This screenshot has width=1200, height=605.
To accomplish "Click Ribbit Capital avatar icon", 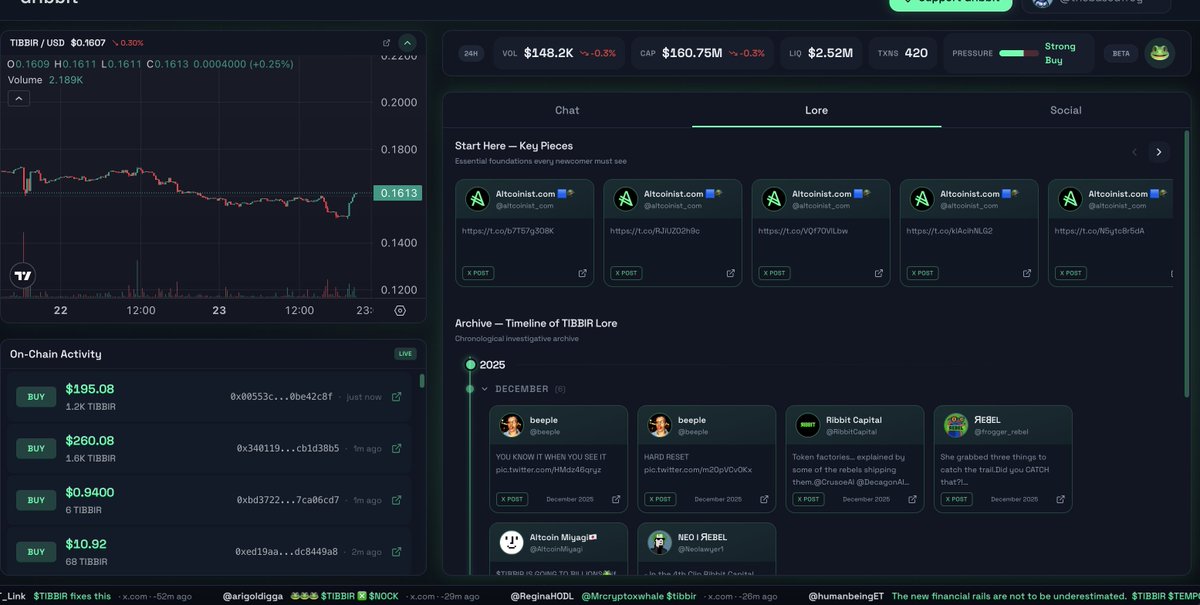I will [x=807, y=425].
